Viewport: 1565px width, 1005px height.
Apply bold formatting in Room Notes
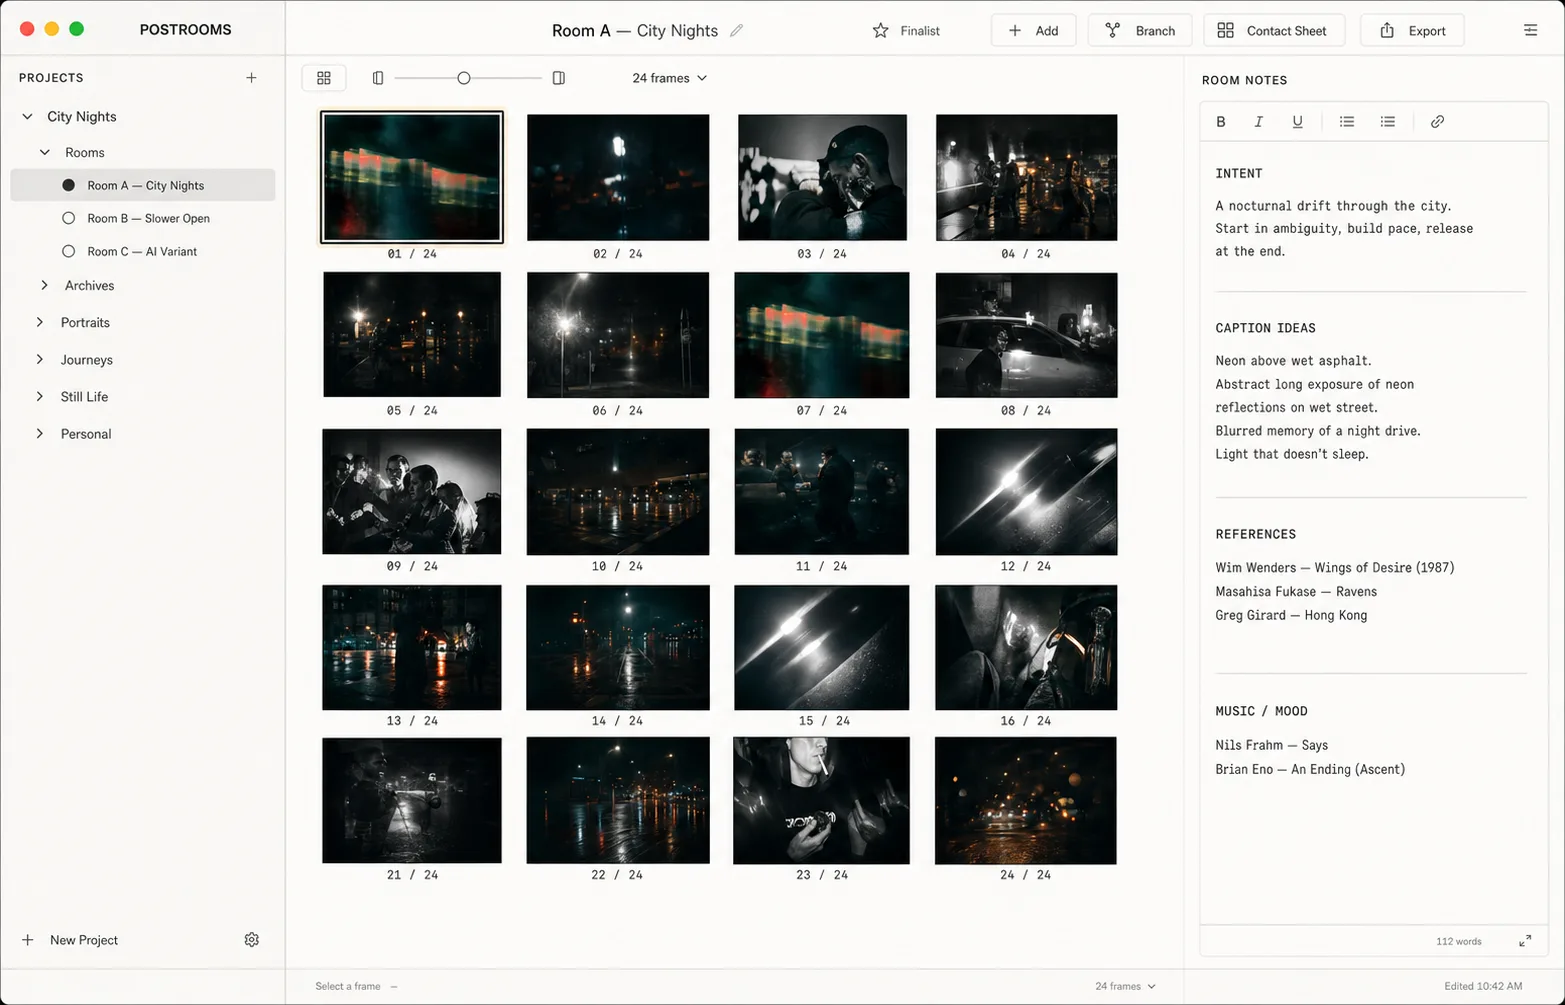1221,122
